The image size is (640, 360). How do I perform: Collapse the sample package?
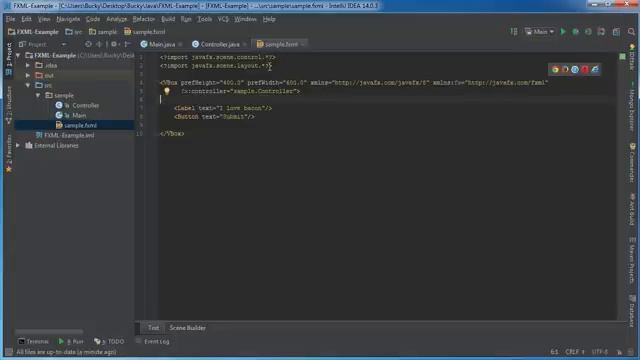point(38,95)
